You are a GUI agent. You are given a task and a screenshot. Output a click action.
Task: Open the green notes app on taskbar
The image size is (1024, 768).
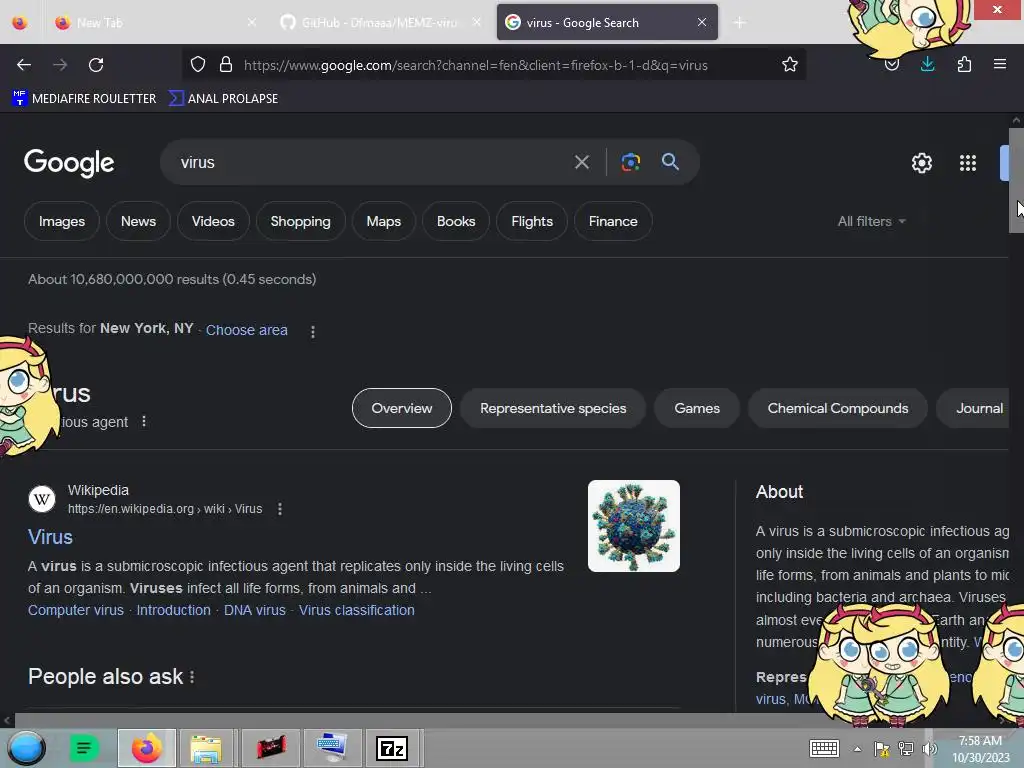pos(84,748)
